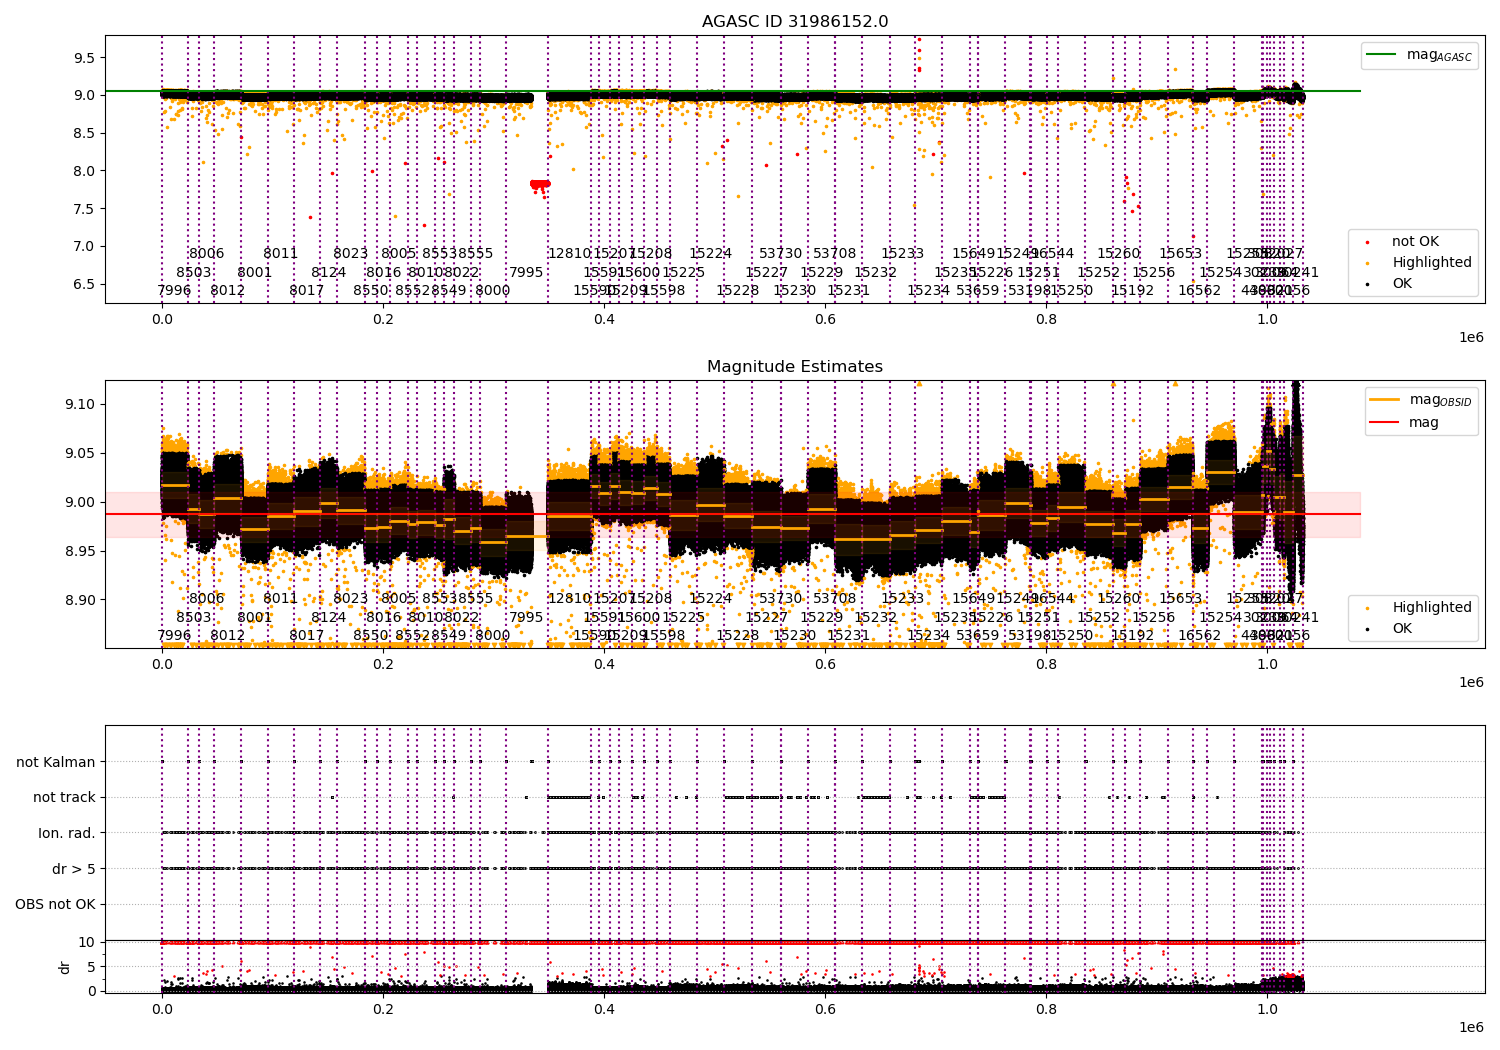Click the 10 tick on the dr axis

pyautogui.click(x=87, y=942)
